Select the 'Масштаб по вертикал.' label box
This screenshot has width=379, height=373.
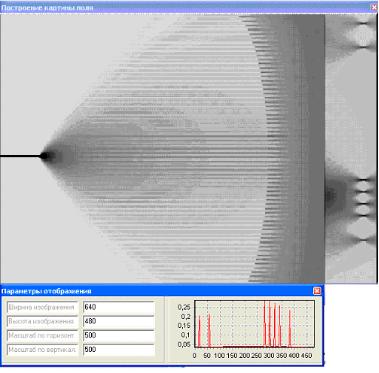tap(42, 350)
